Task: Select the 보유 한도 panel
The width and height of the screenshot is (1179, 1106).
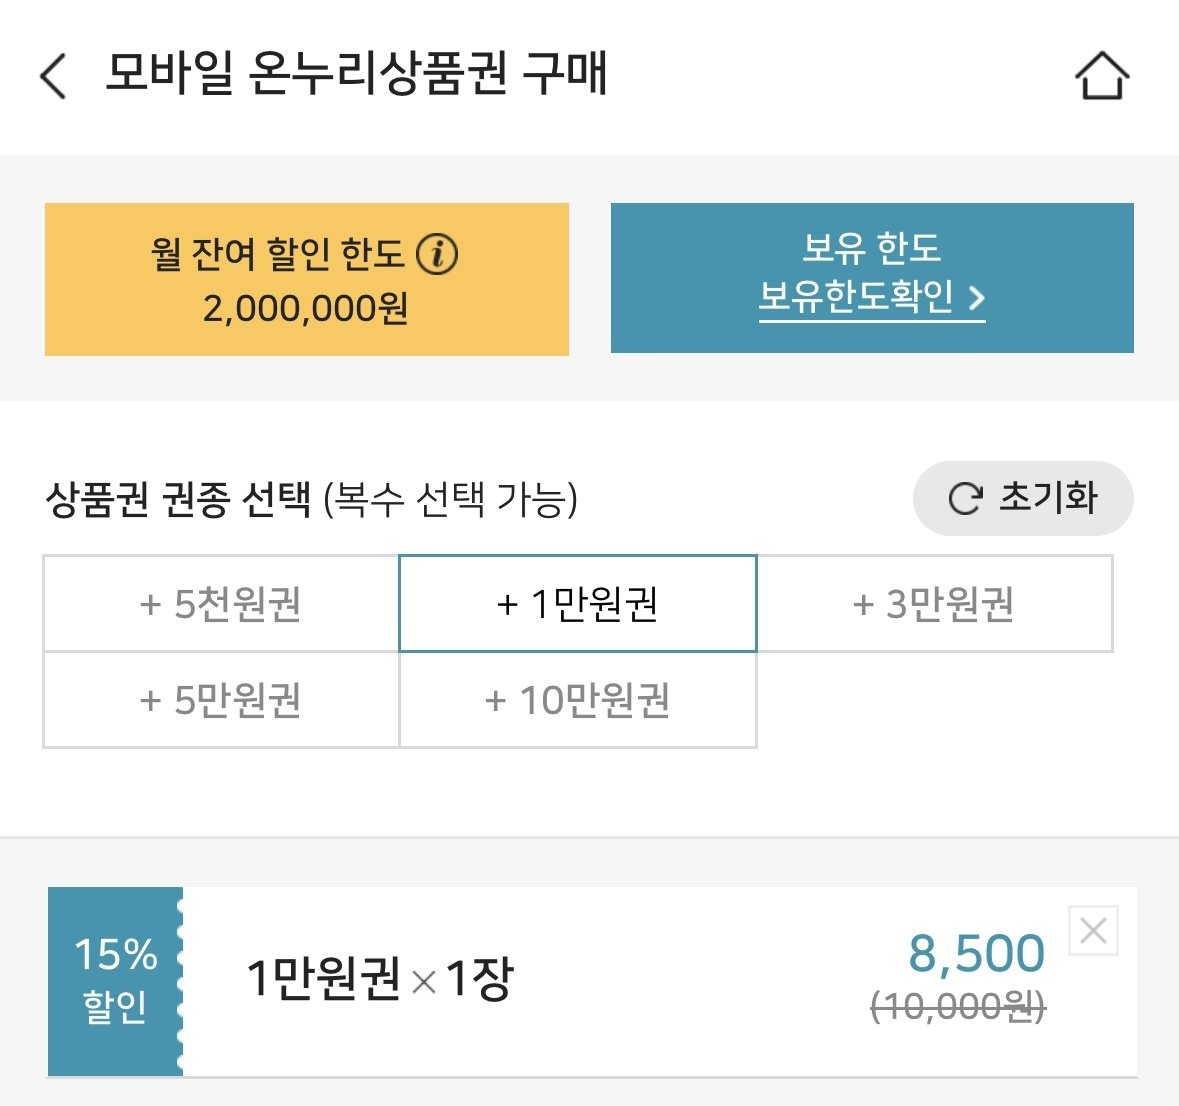Action: pyautogui.click(x=872, y=278)
